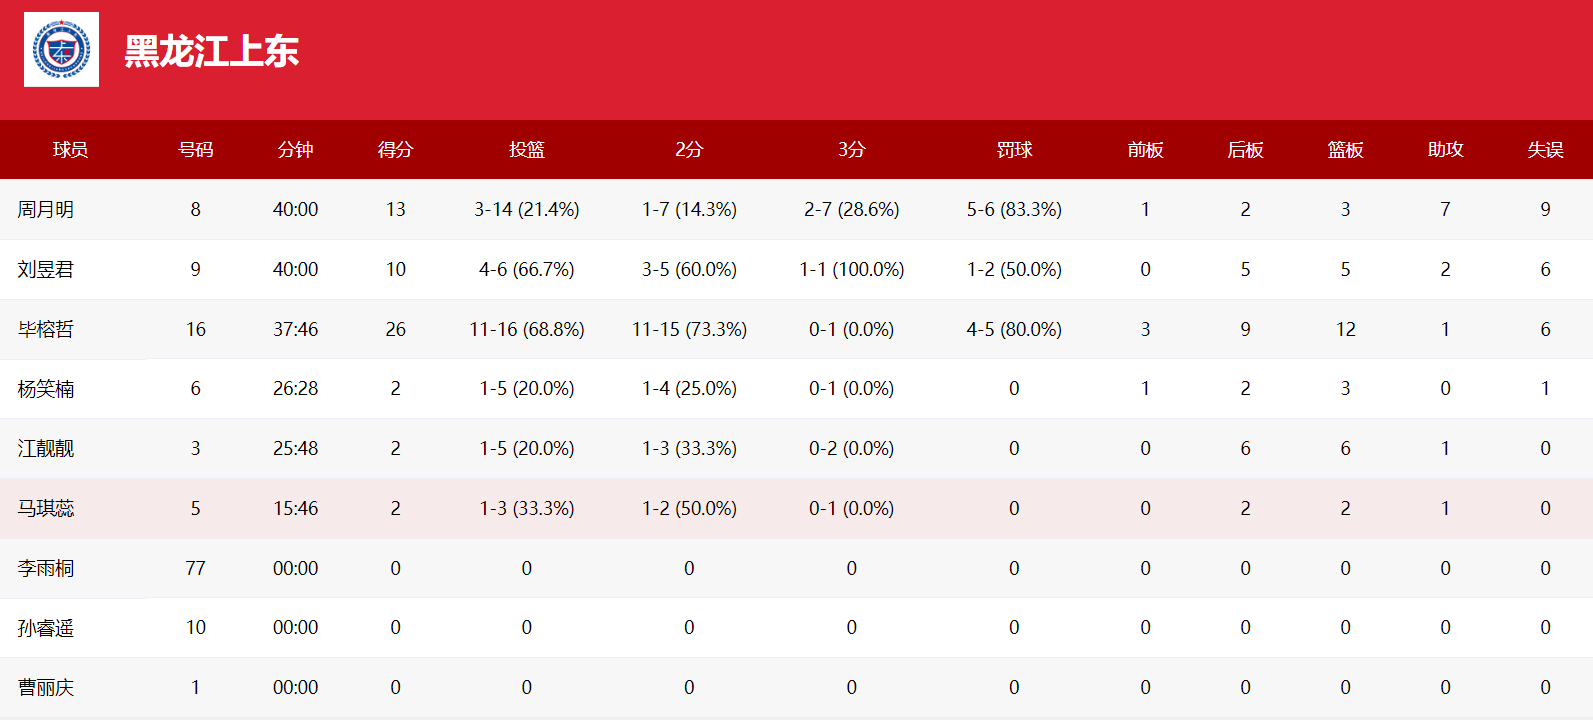Click 毕榕哲's 26 points cell
This screenshot has height=720, width=1593.
click(395, 330)
